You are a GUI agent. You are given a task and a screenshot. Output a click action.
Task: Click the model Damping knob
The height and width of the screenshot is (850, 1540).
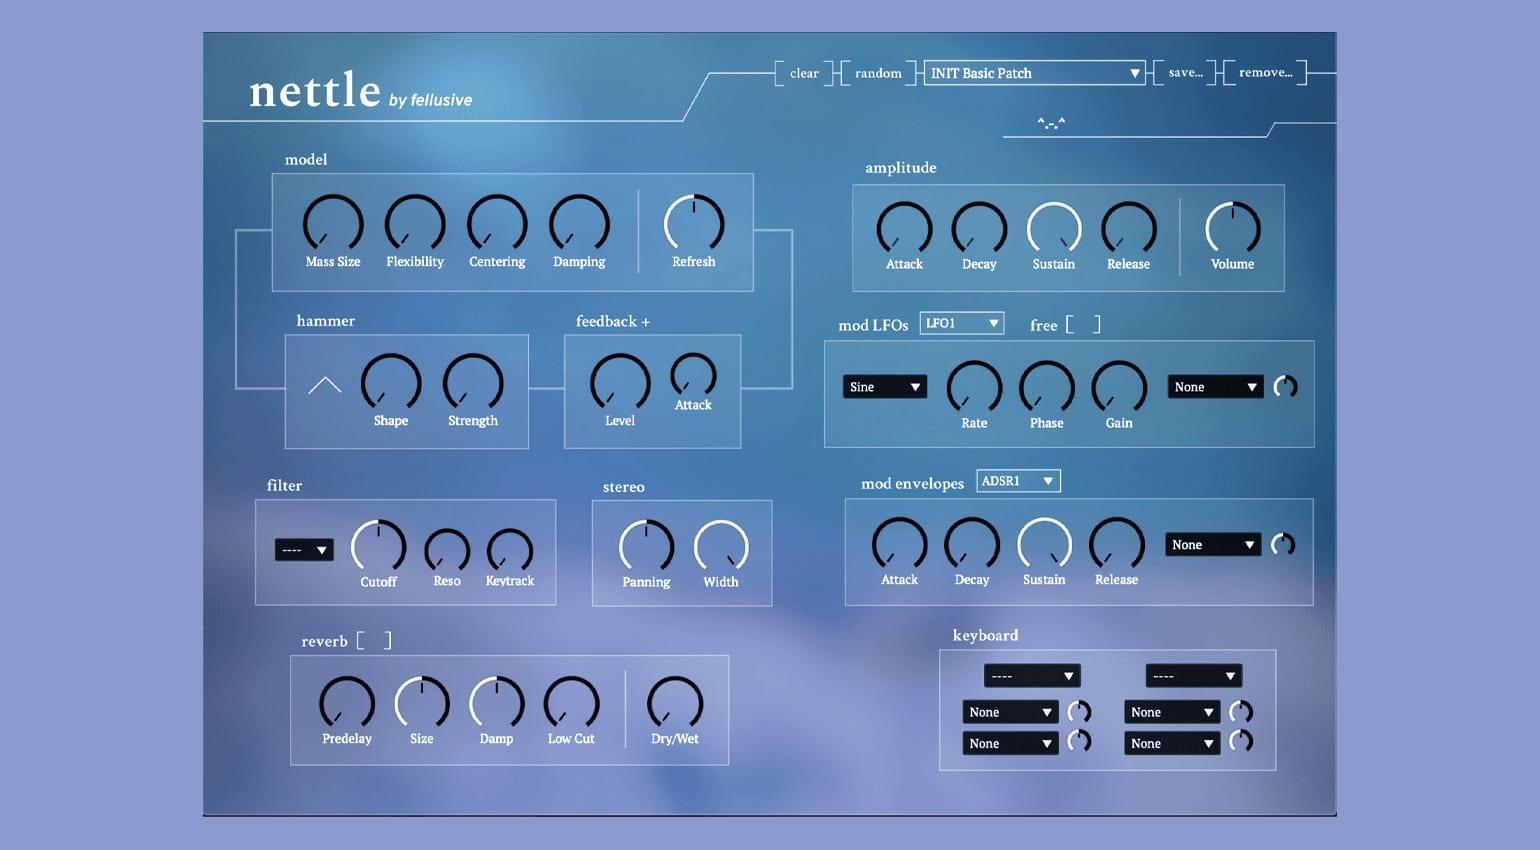579,223
